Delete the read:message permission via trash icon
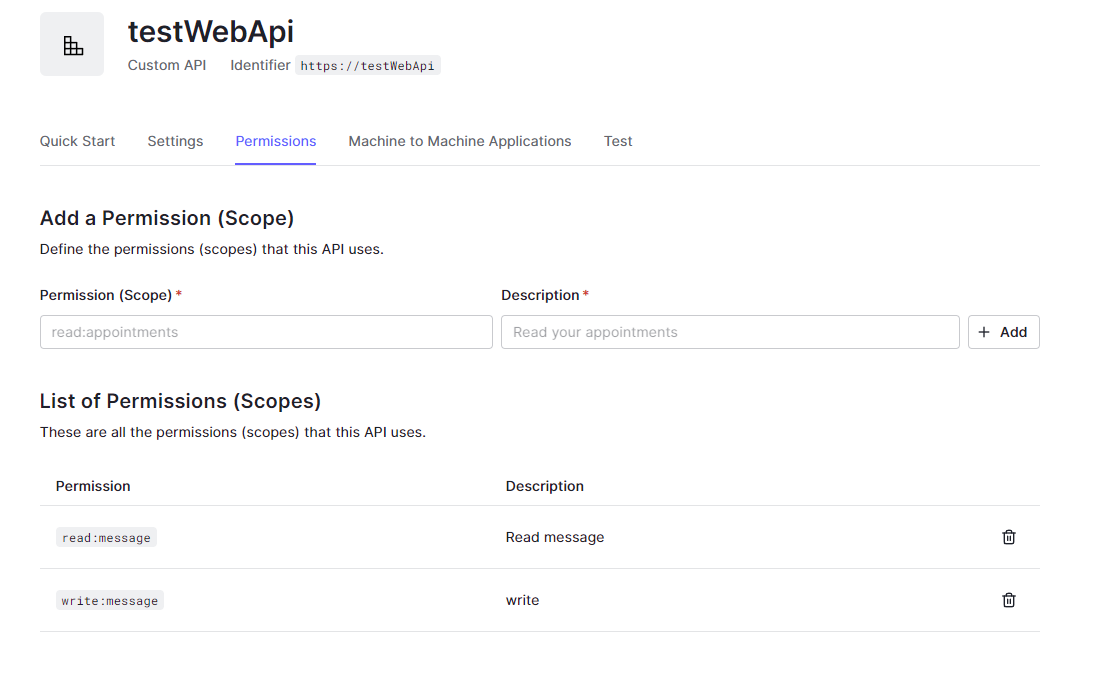1103x696 pixels. [1008, 537]
